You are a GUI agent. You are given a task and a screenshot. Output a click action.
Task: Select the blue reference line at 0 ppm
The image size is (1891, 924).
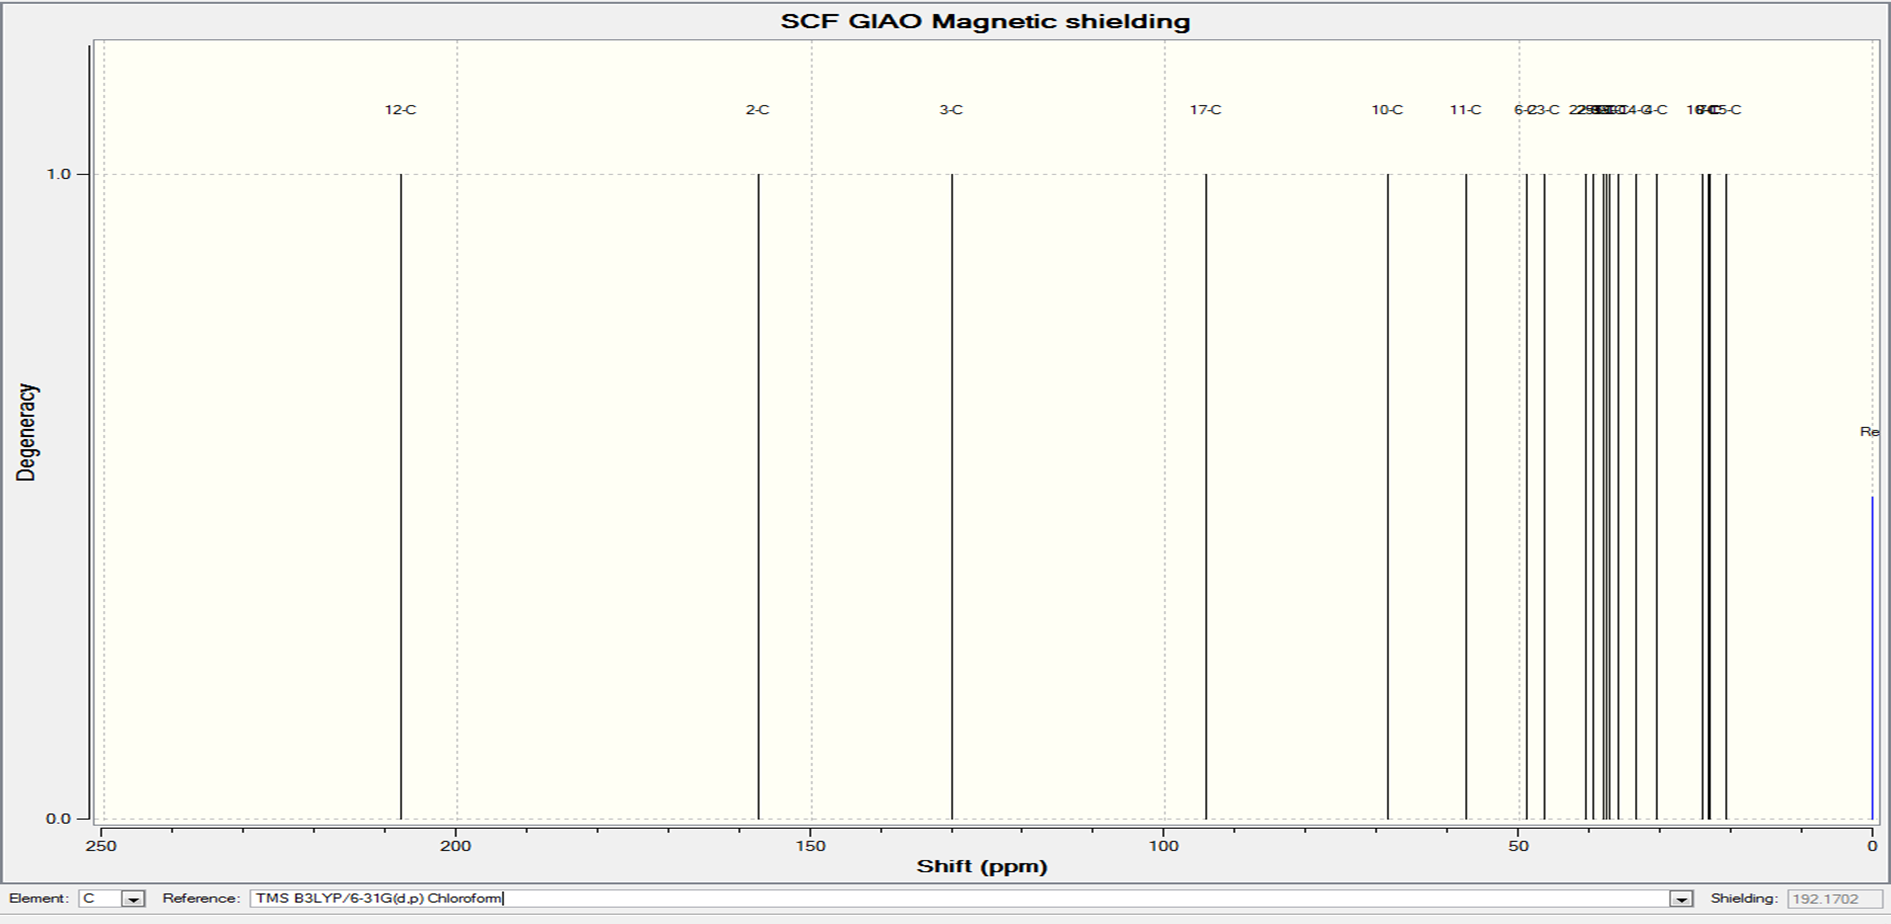[x=1872, y=657]
